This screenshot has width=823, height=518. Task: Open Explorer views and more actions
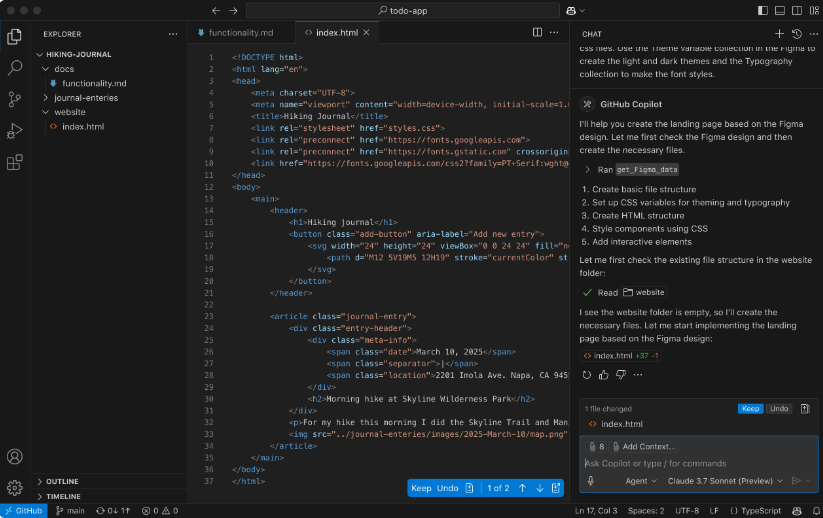pos(173,34)
